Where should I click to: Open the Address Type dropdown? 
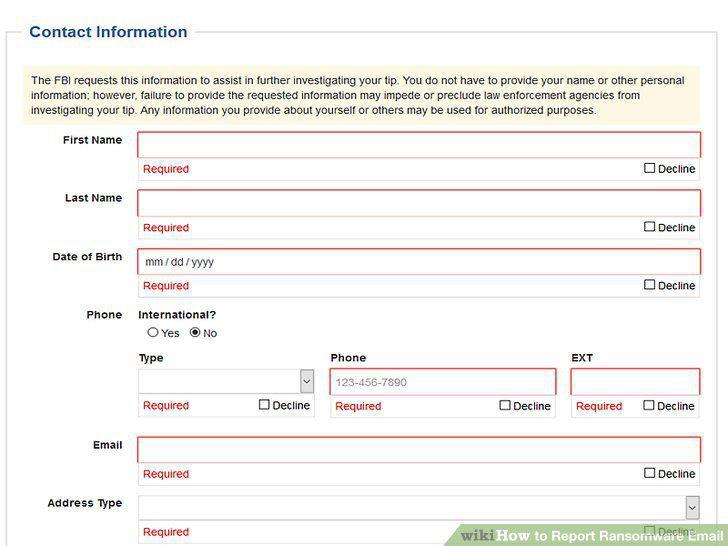[x=419, y=507]
